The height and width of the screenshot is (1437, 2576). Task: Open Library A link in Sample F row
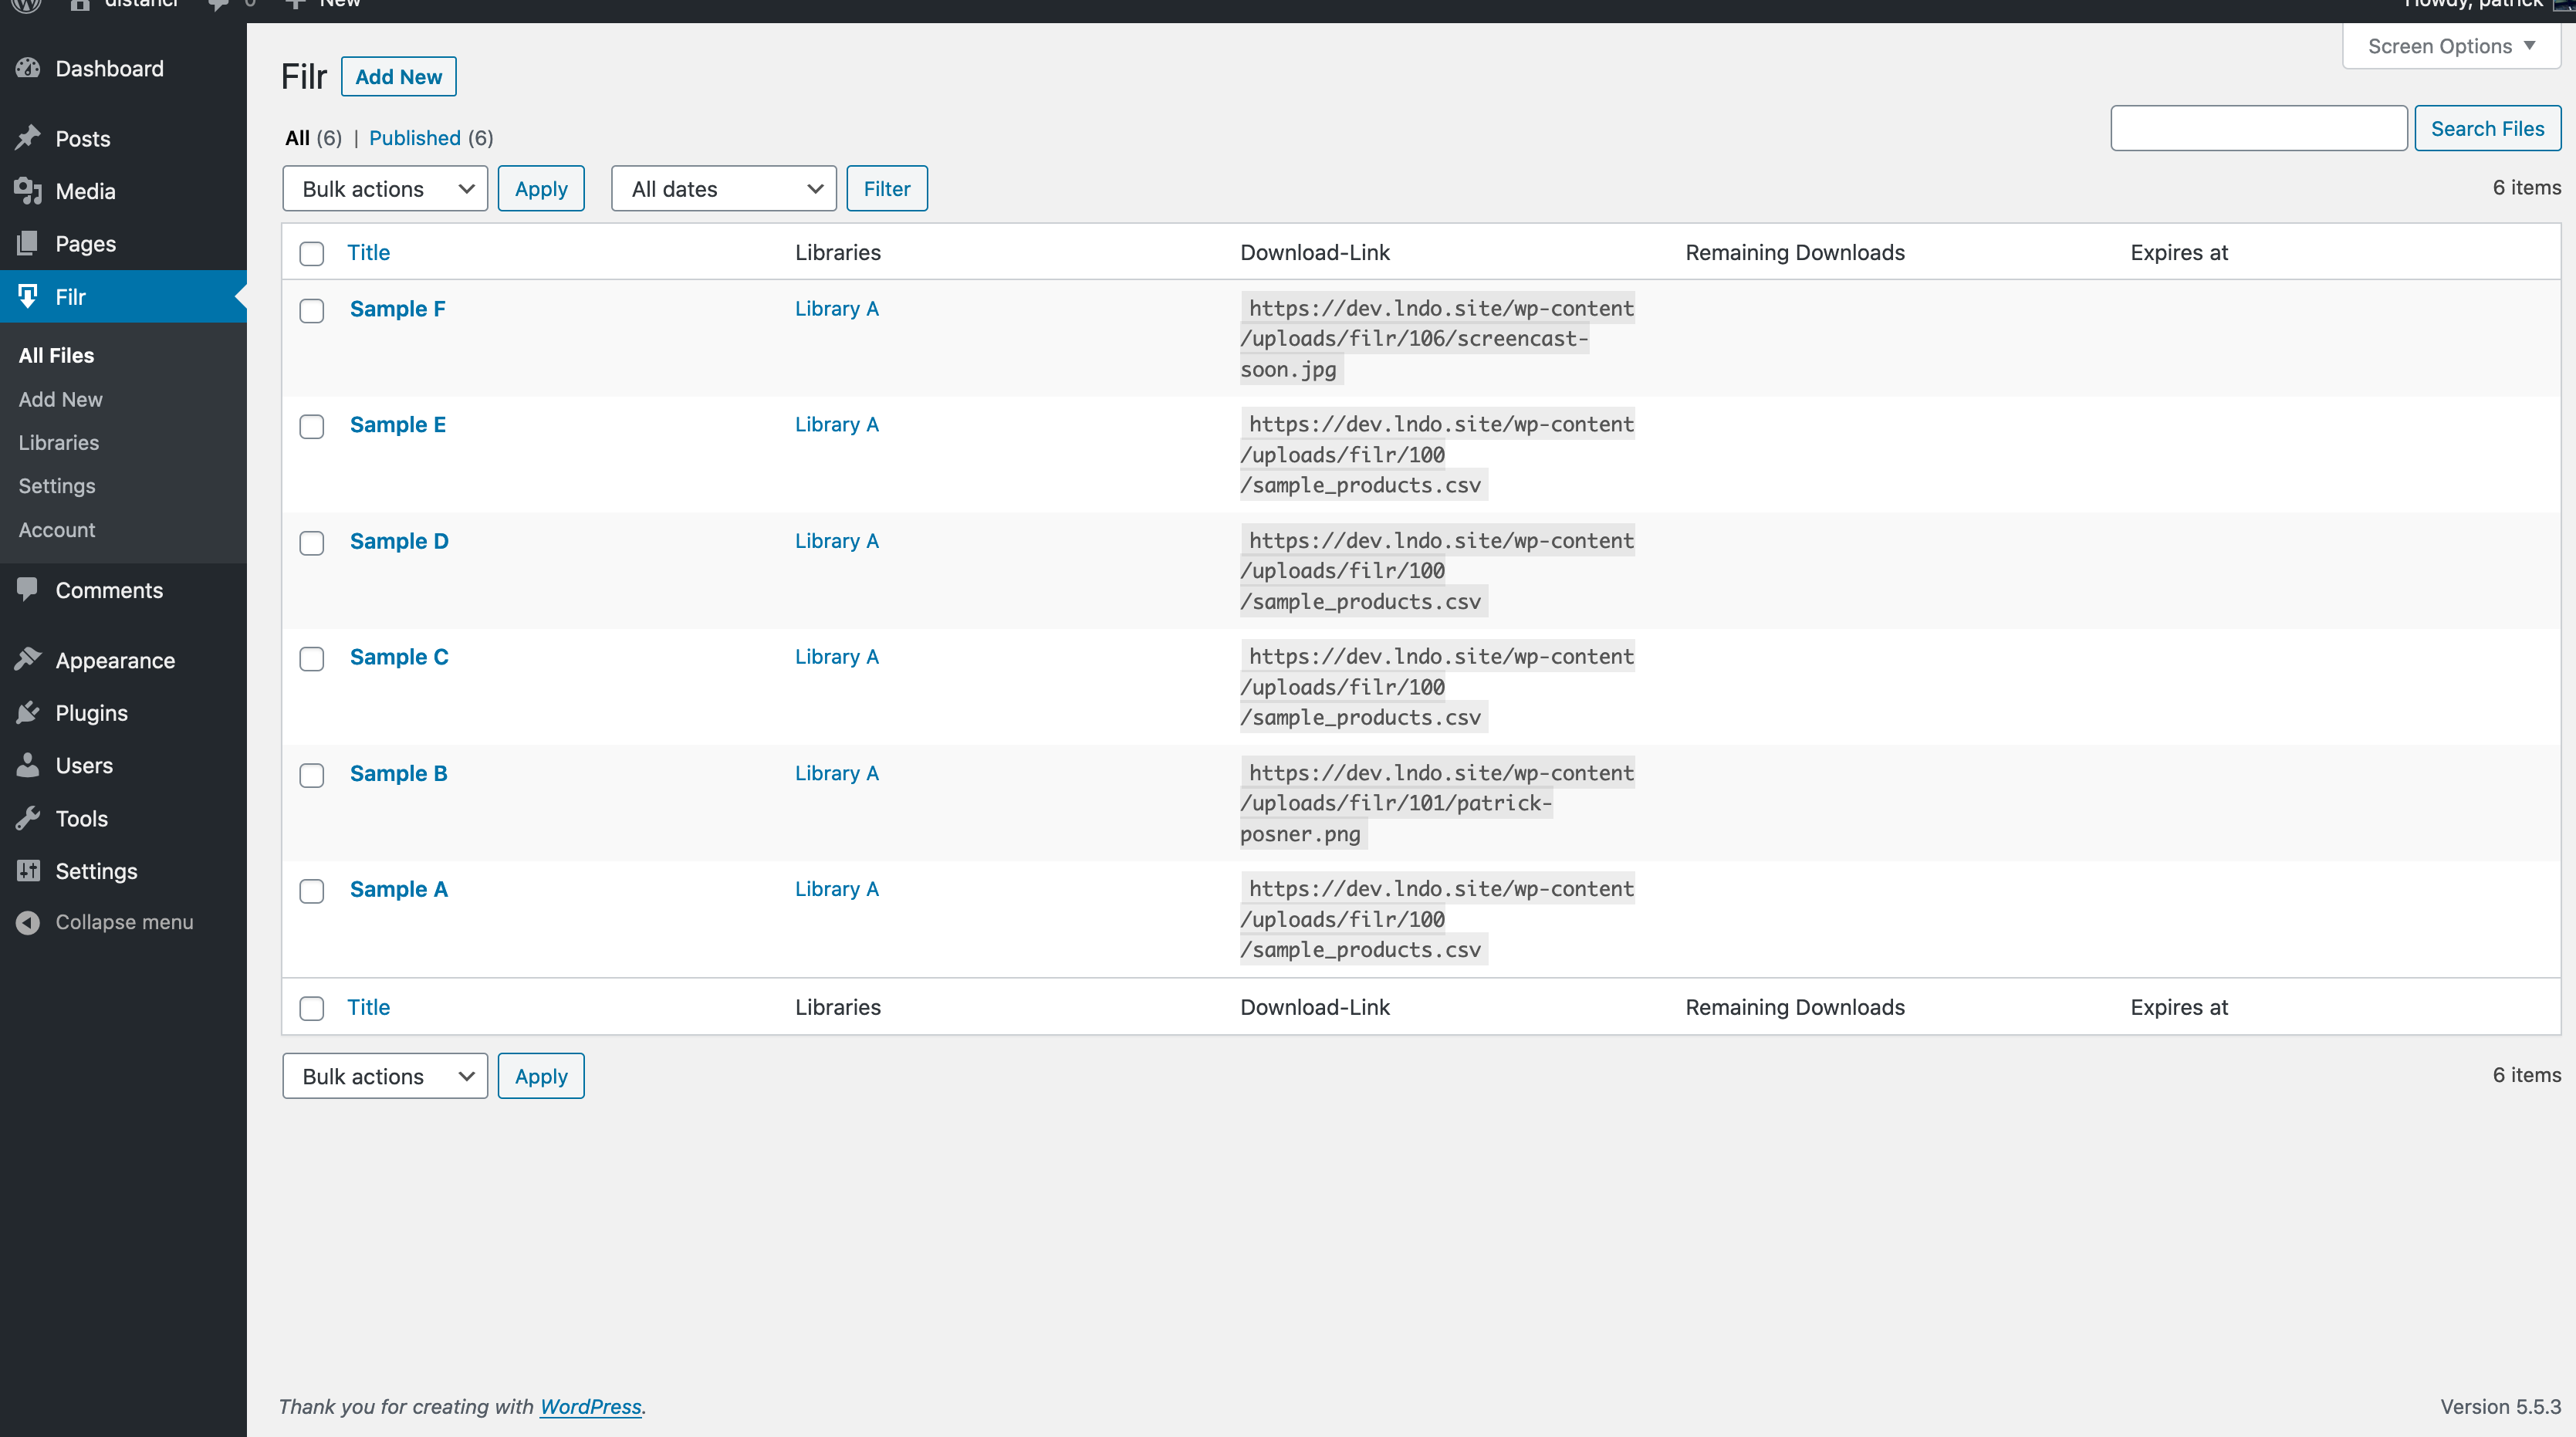coord(836,309)
